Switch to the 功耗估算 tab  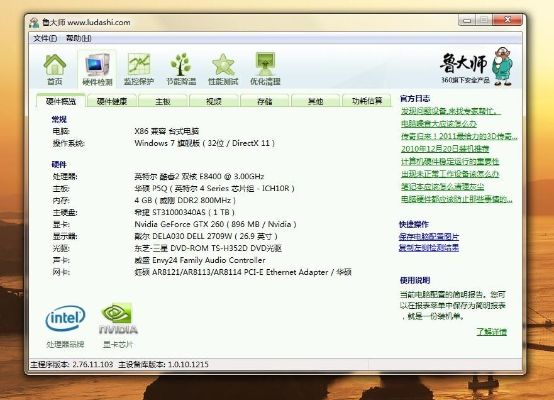tap(367, 101)
